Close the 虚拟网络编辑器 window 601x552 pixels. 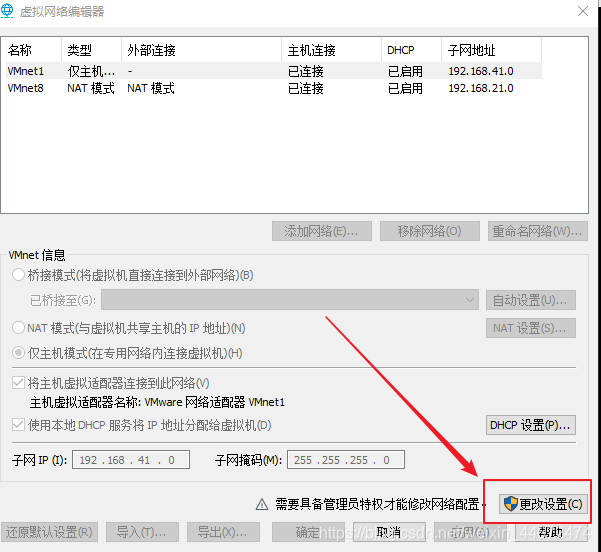pos(583,11)
